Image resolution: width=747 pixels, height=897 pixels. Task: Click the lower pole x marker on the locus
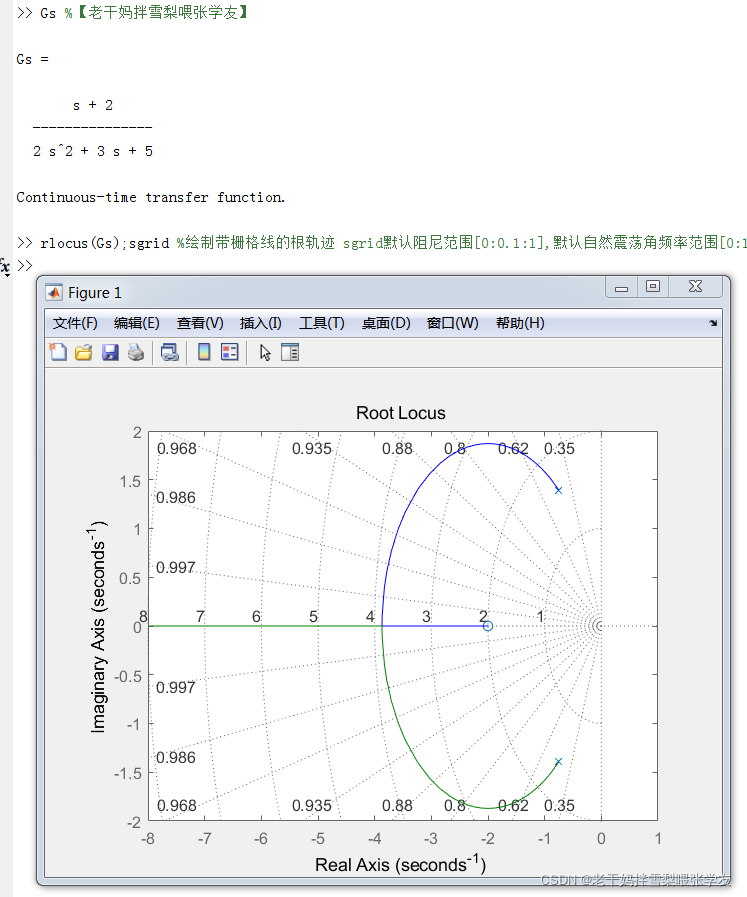coord(558,761)
